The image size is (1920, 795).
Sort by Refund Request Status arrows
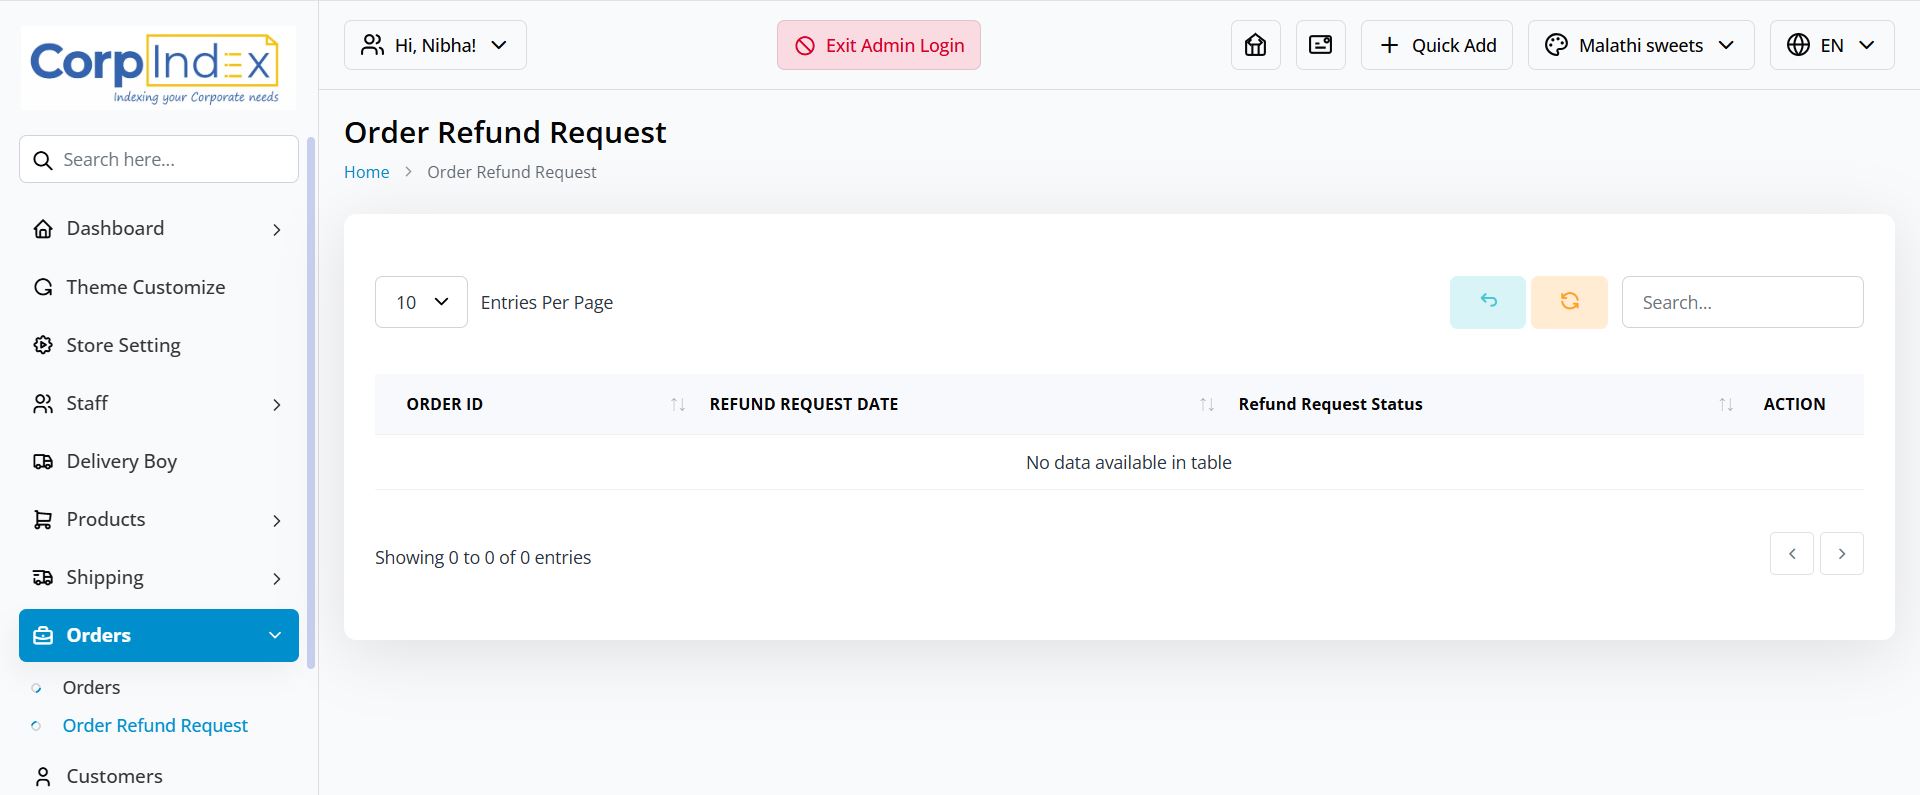tap(1725, 404)
